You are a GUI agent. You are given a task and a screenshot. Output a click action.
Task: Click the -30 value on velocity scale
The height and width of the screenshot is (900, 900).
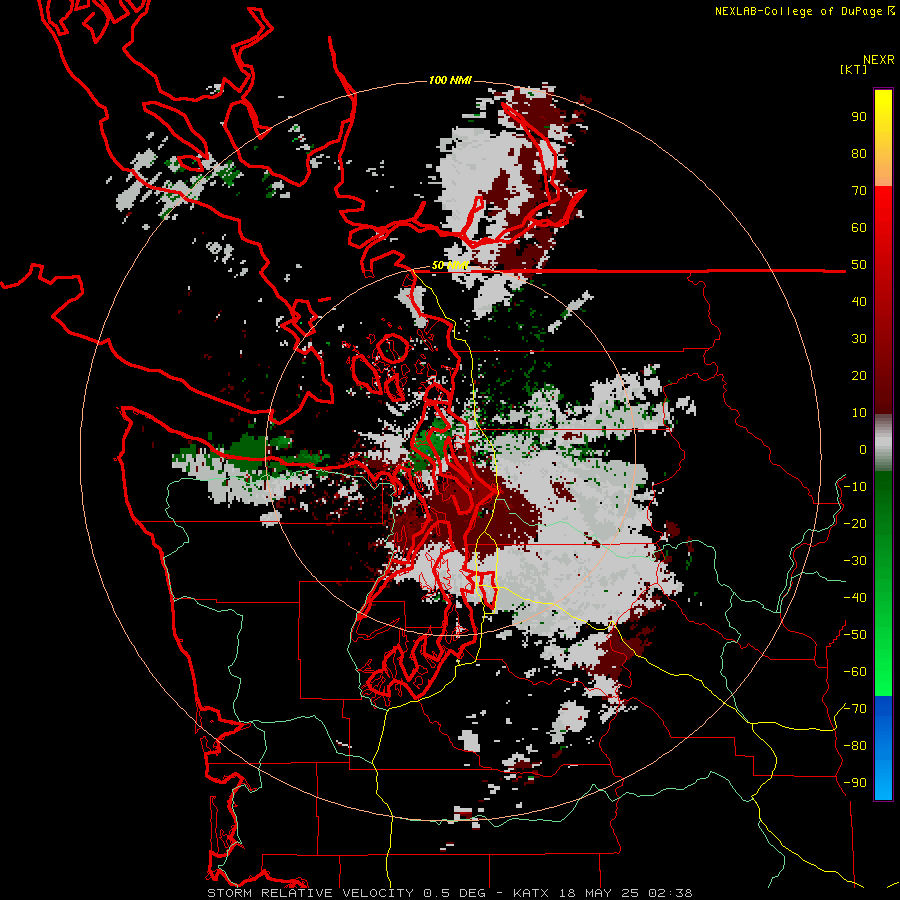point(855,561)
